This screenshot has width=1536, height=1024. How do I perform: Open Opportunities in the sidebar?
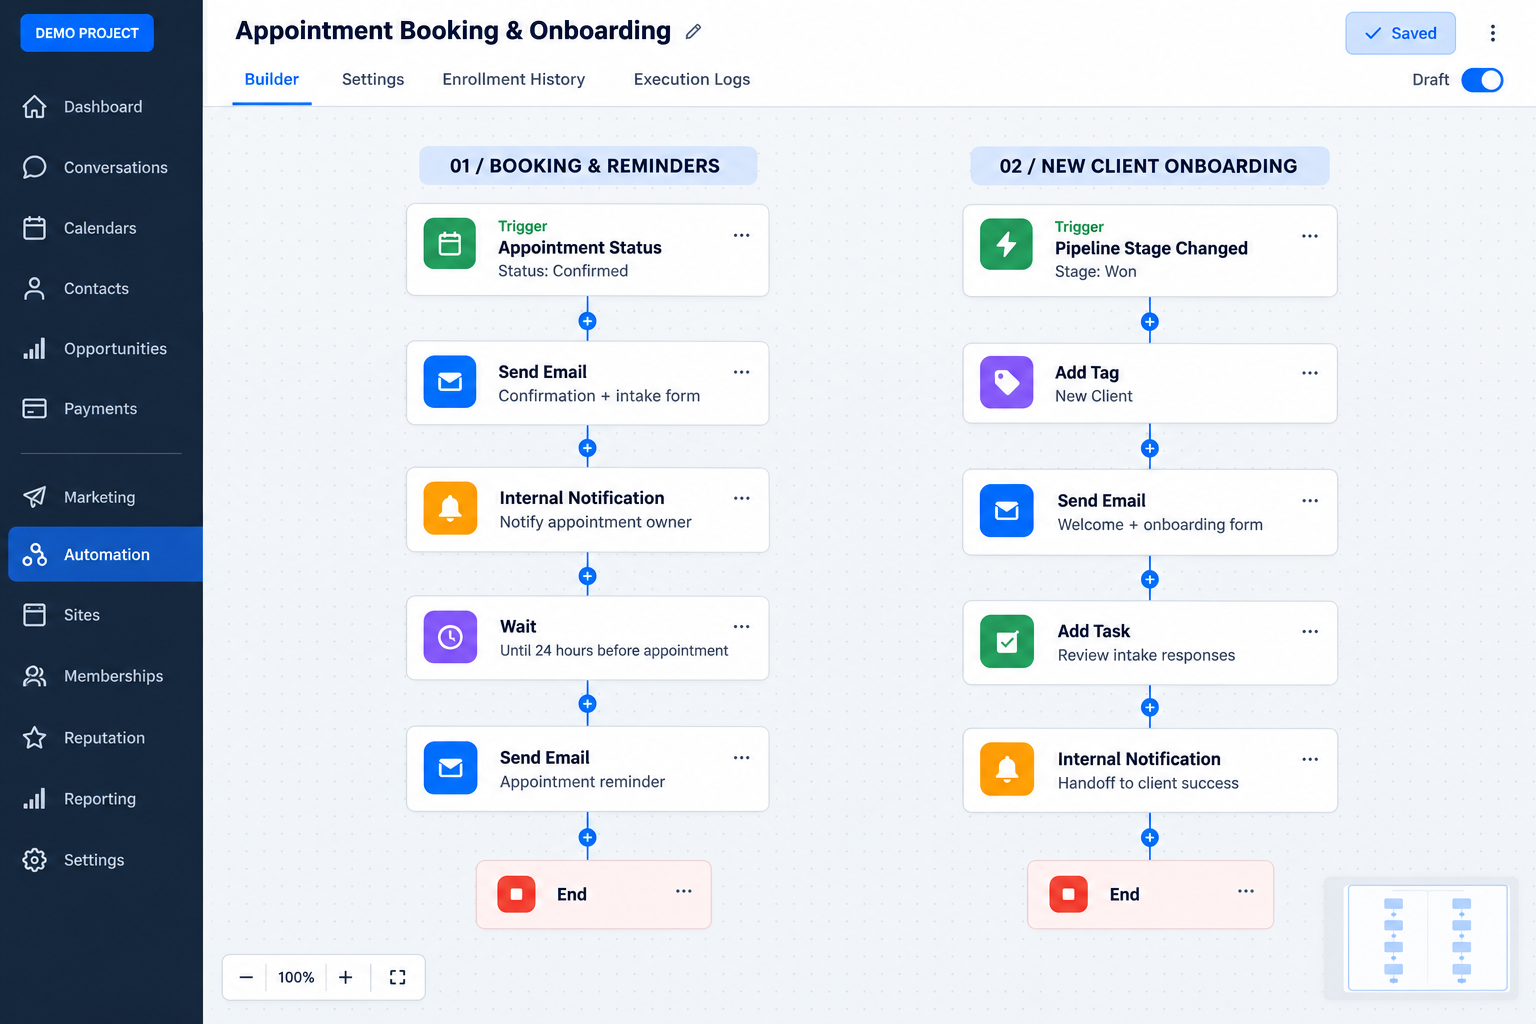click(x=102, y=349)
